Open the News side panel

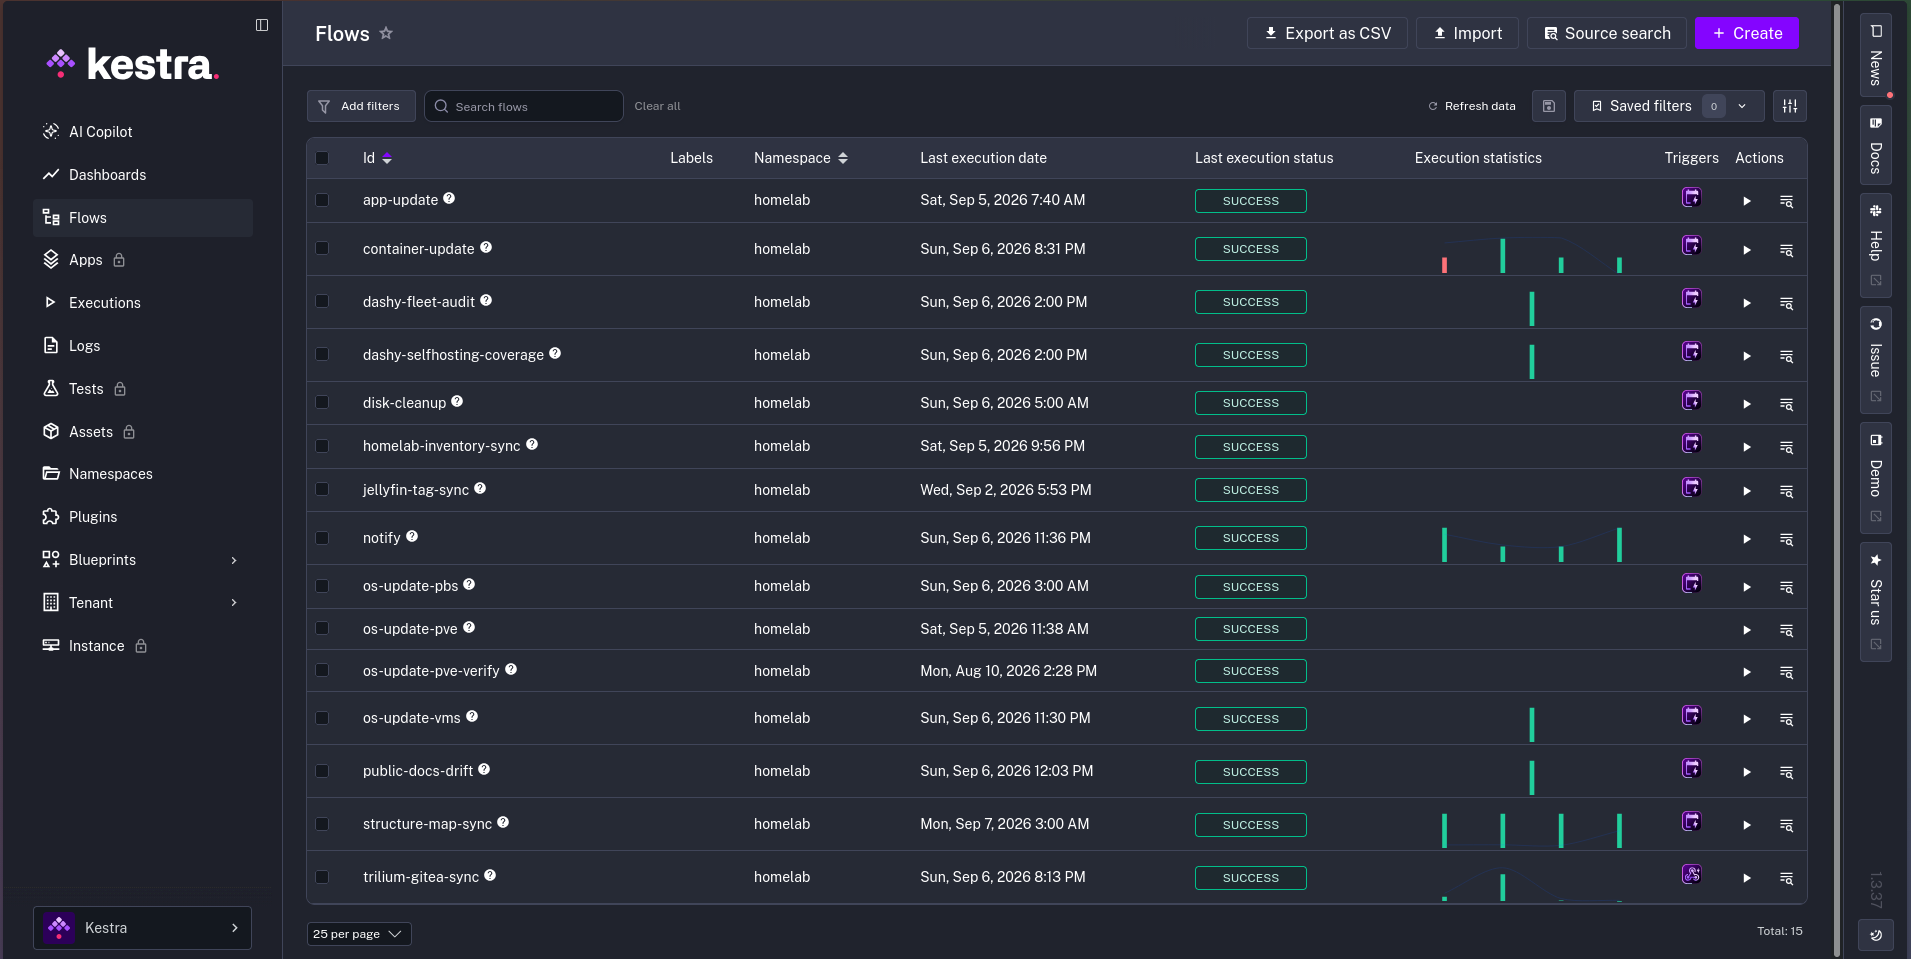click(1875, 55)
